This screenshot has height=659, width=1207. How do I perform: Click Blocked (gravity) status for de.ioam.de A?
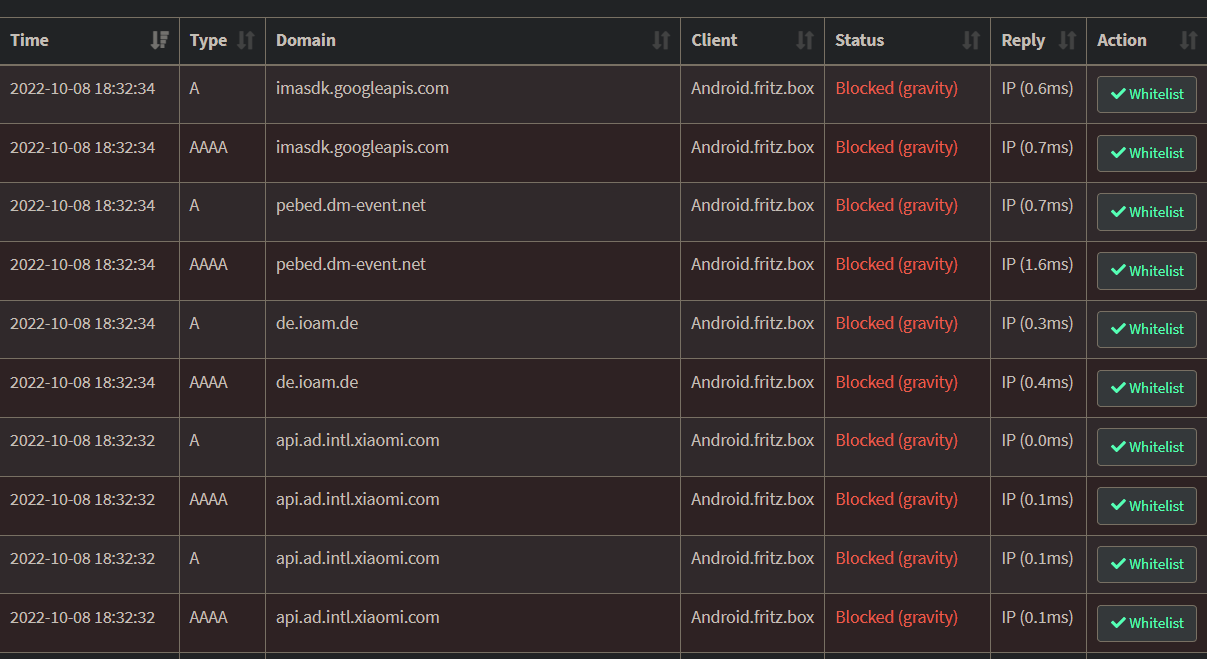(x=896, y=323)
